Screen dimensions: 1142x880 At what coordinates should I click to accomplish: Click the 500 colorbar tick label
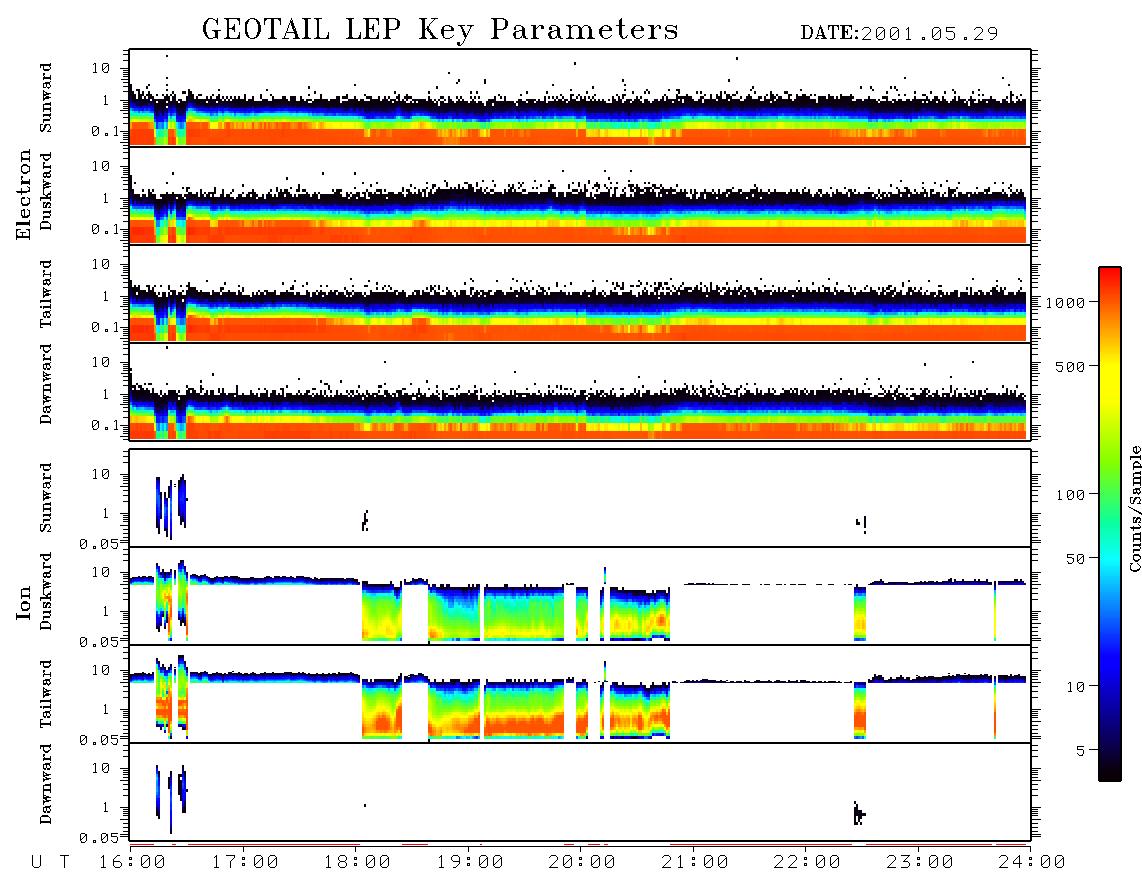[x=1070, y=366]
